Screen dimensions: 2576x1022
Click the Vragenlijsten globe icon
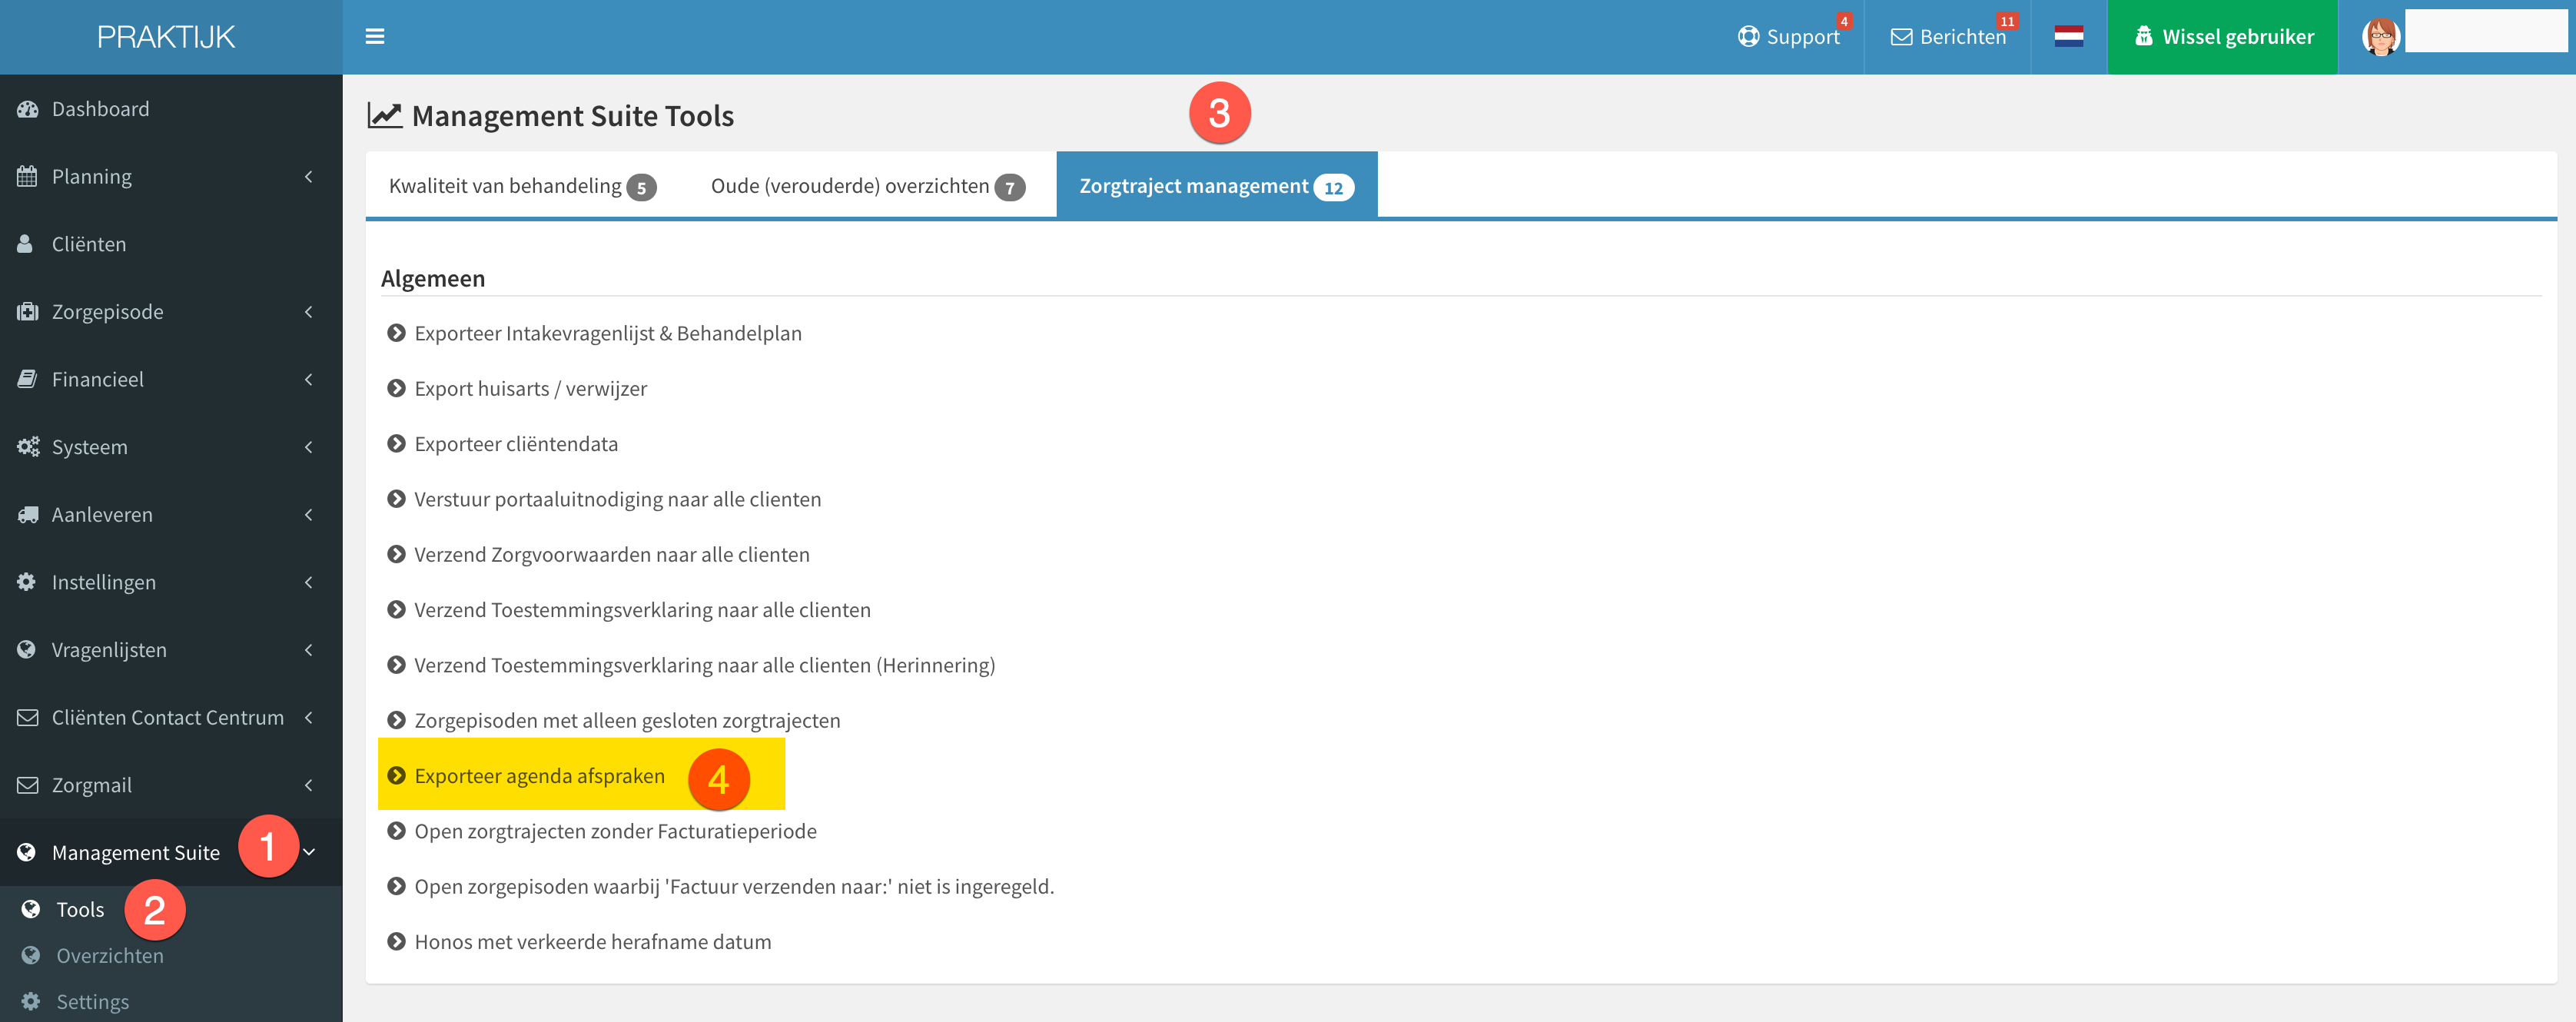[27, 649]
